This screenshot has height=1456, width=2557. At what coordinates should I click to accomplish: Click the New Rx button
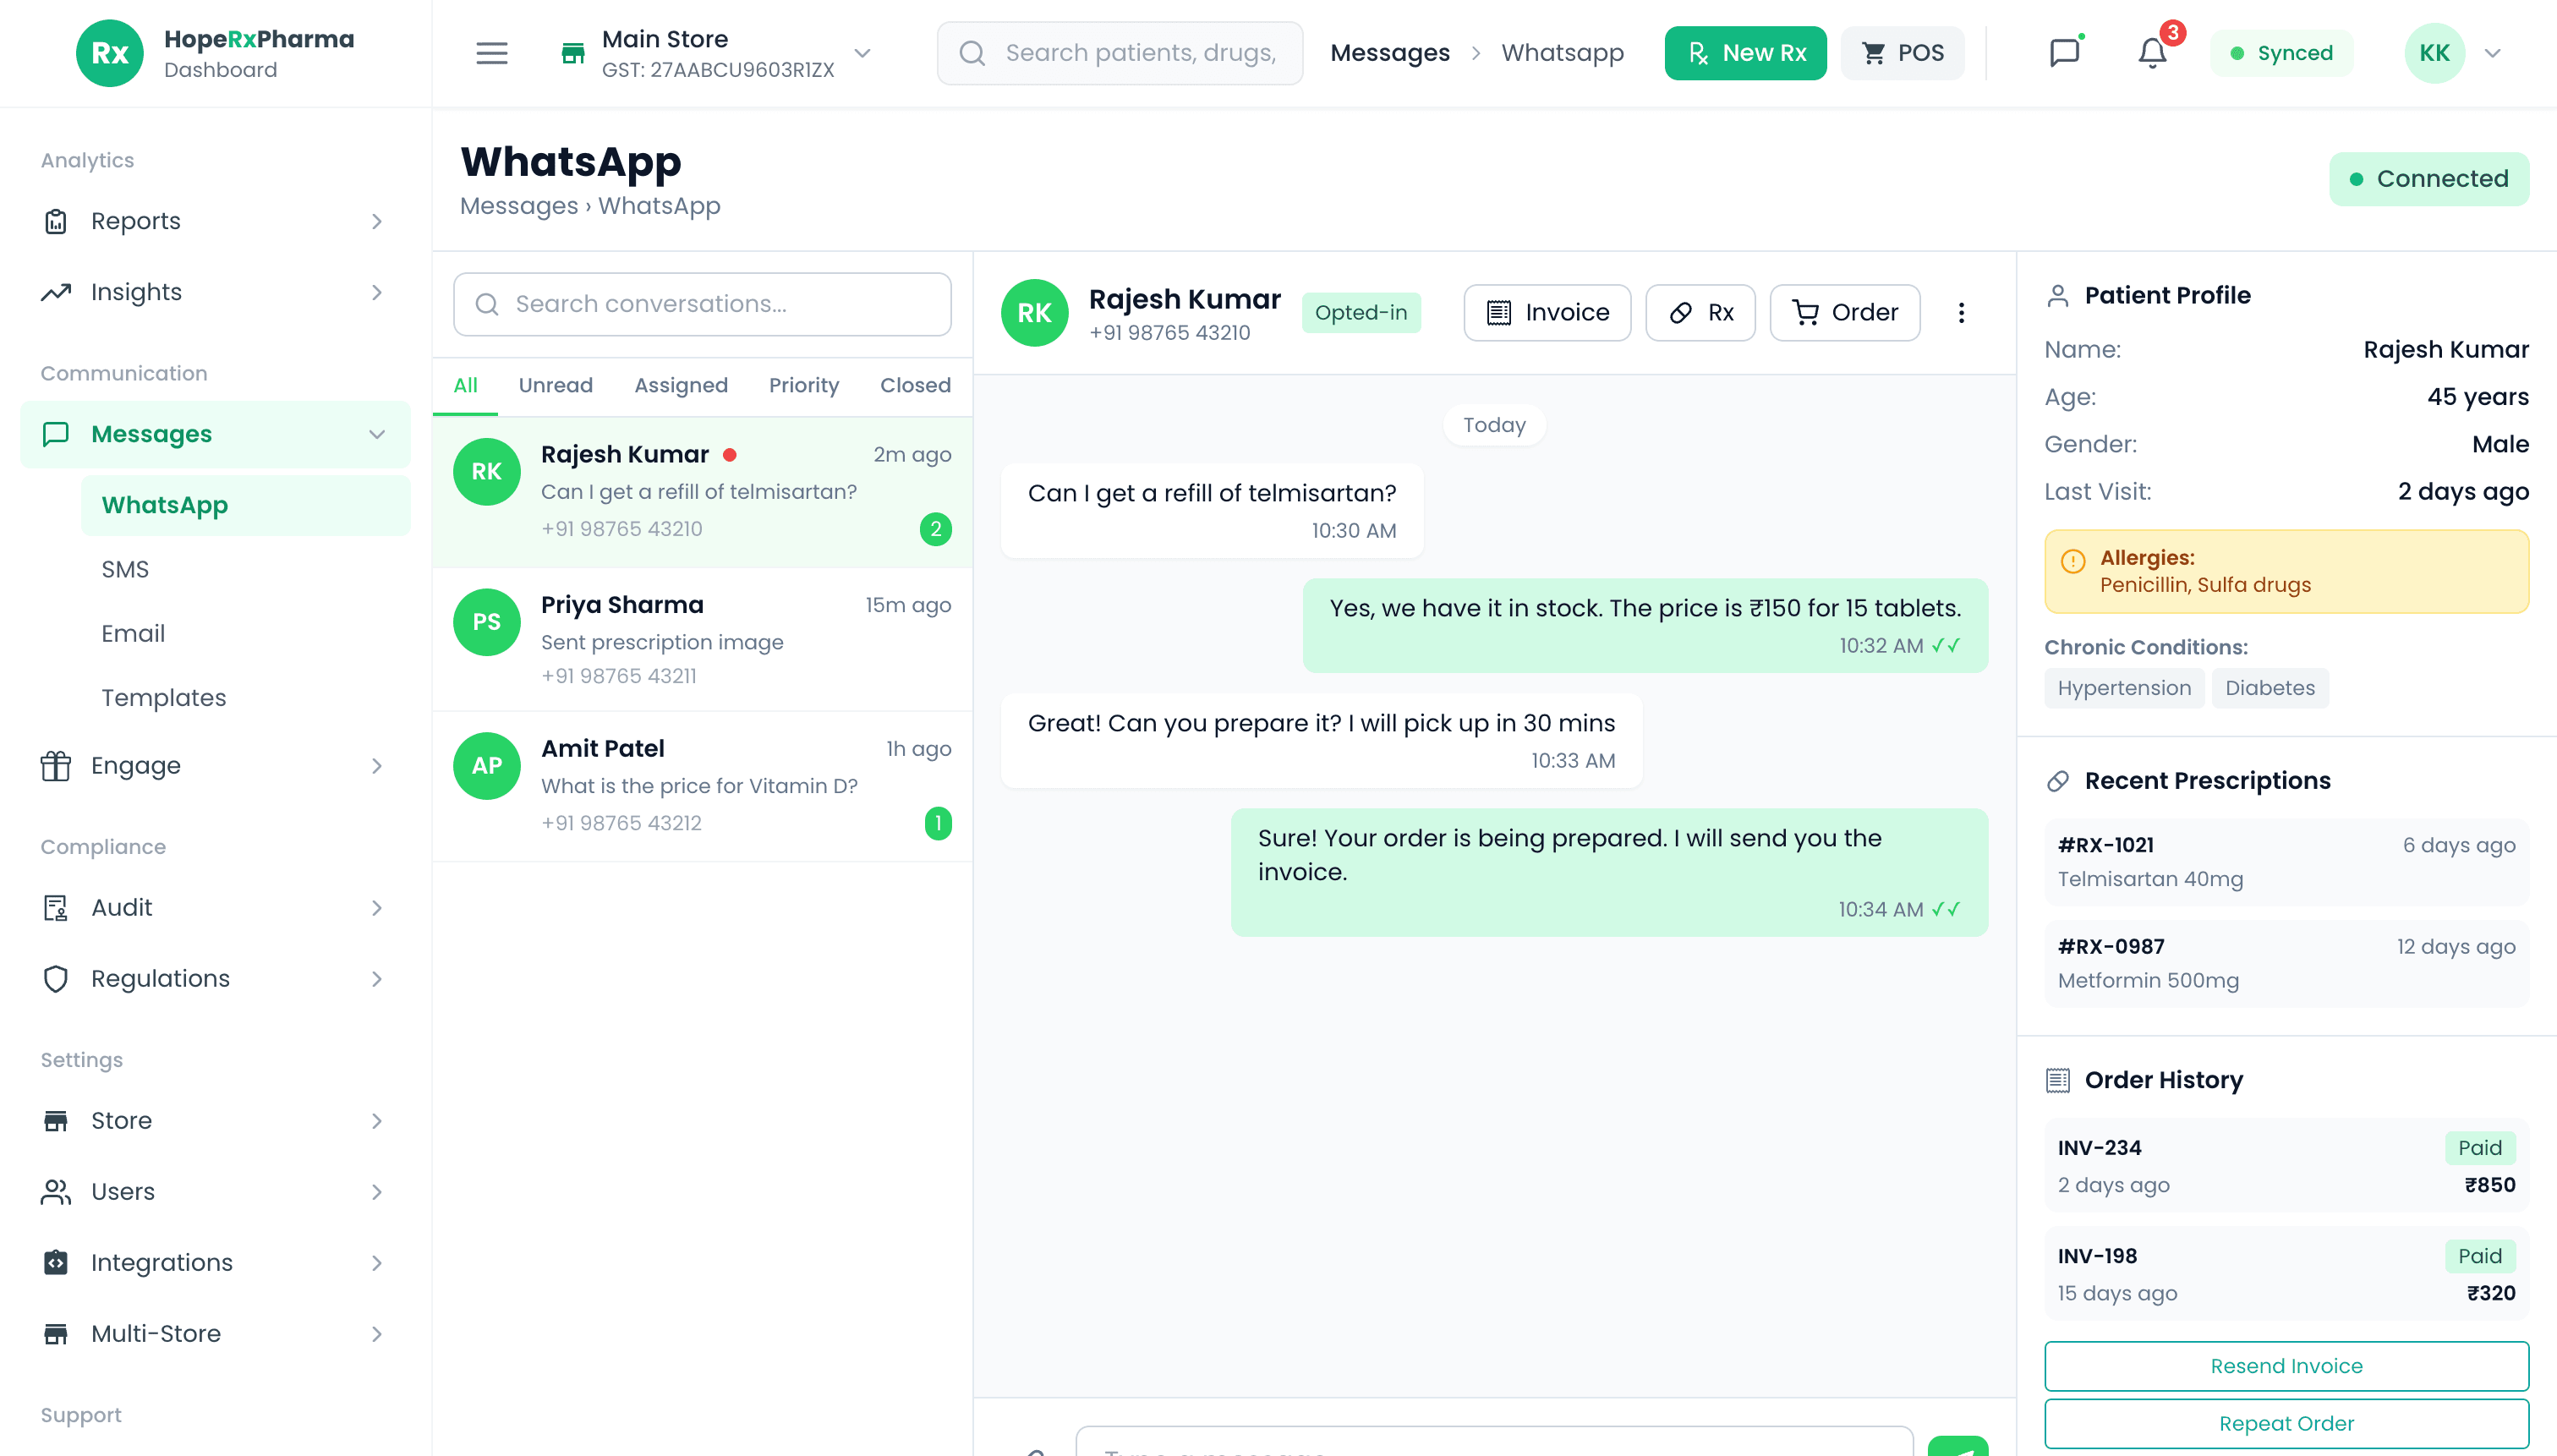1745,53
